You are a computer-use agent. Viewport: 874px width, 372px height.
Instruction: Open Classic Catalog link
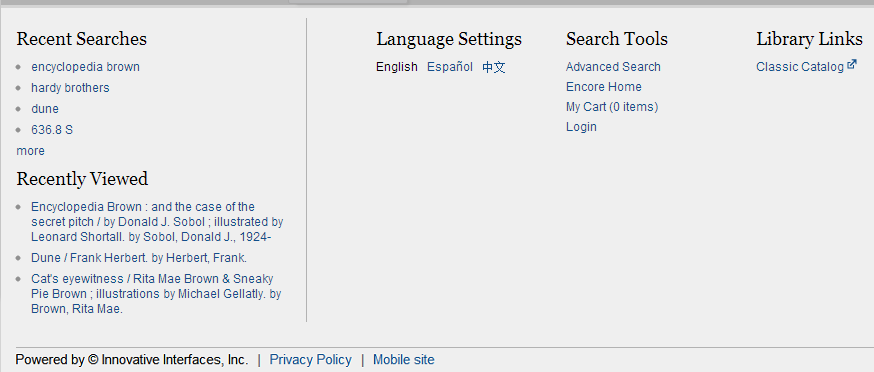coord(800,67)
